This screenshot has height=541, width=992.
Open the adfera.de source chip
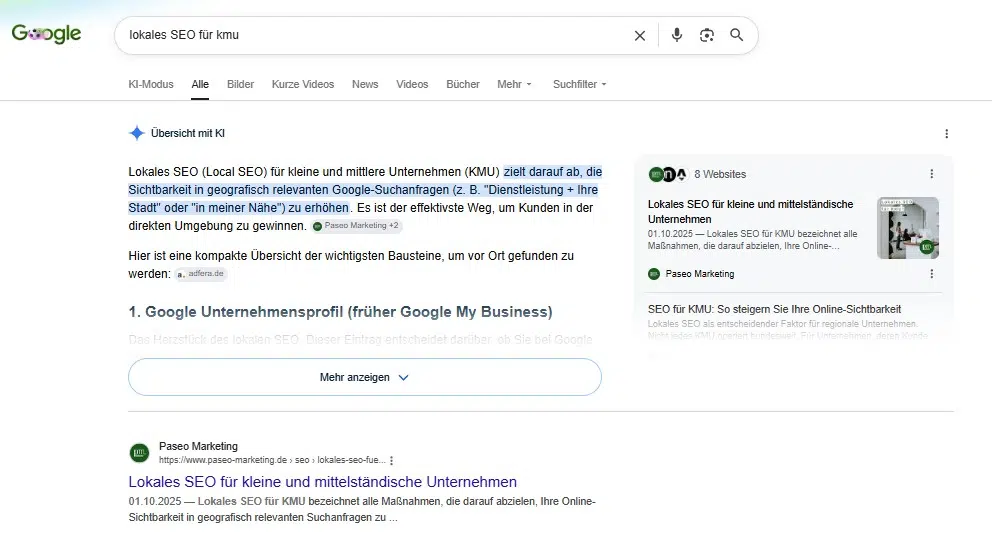(201, 274)
